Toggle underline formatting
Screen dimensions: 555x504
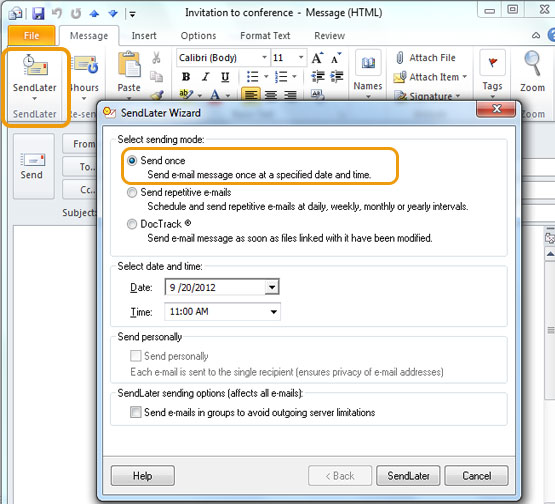[x=225, y=76]
